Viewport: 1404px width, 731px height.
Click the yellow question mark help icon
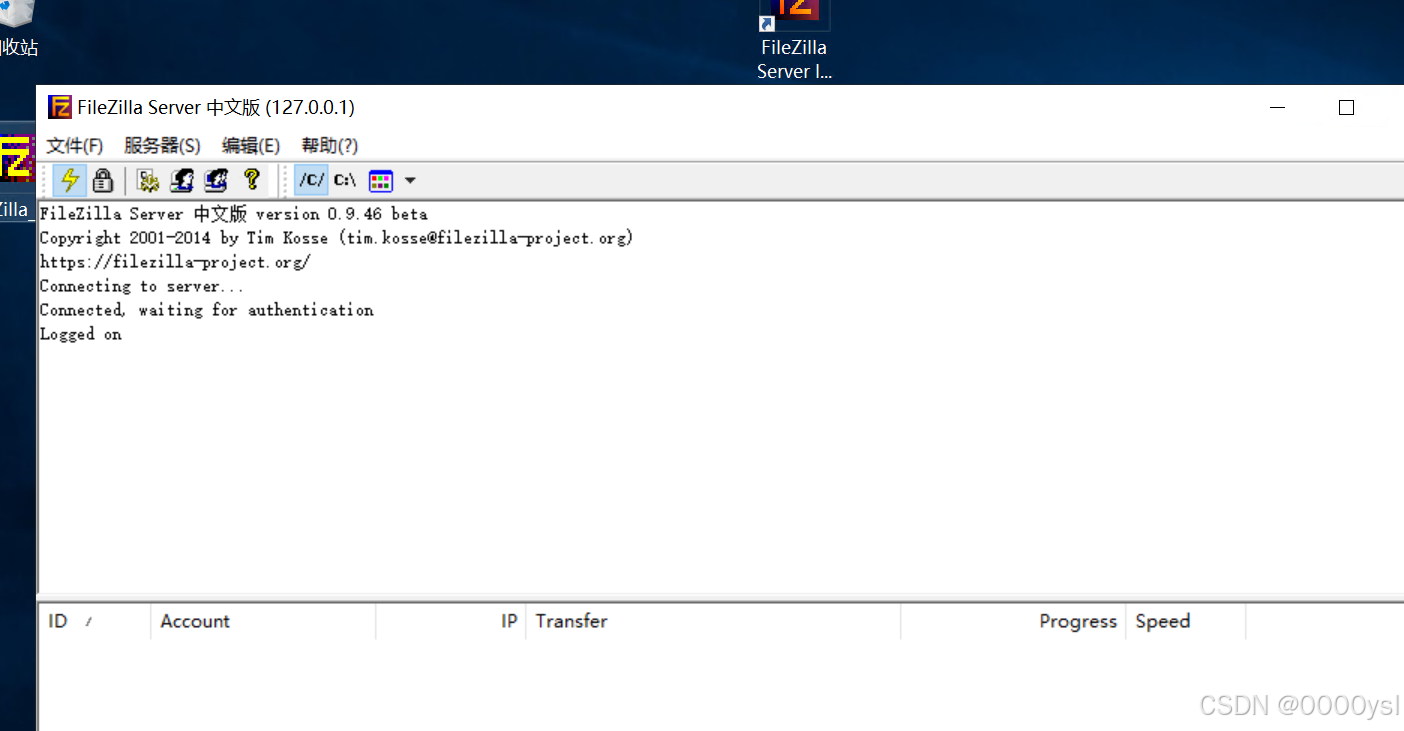pos(251,180)
